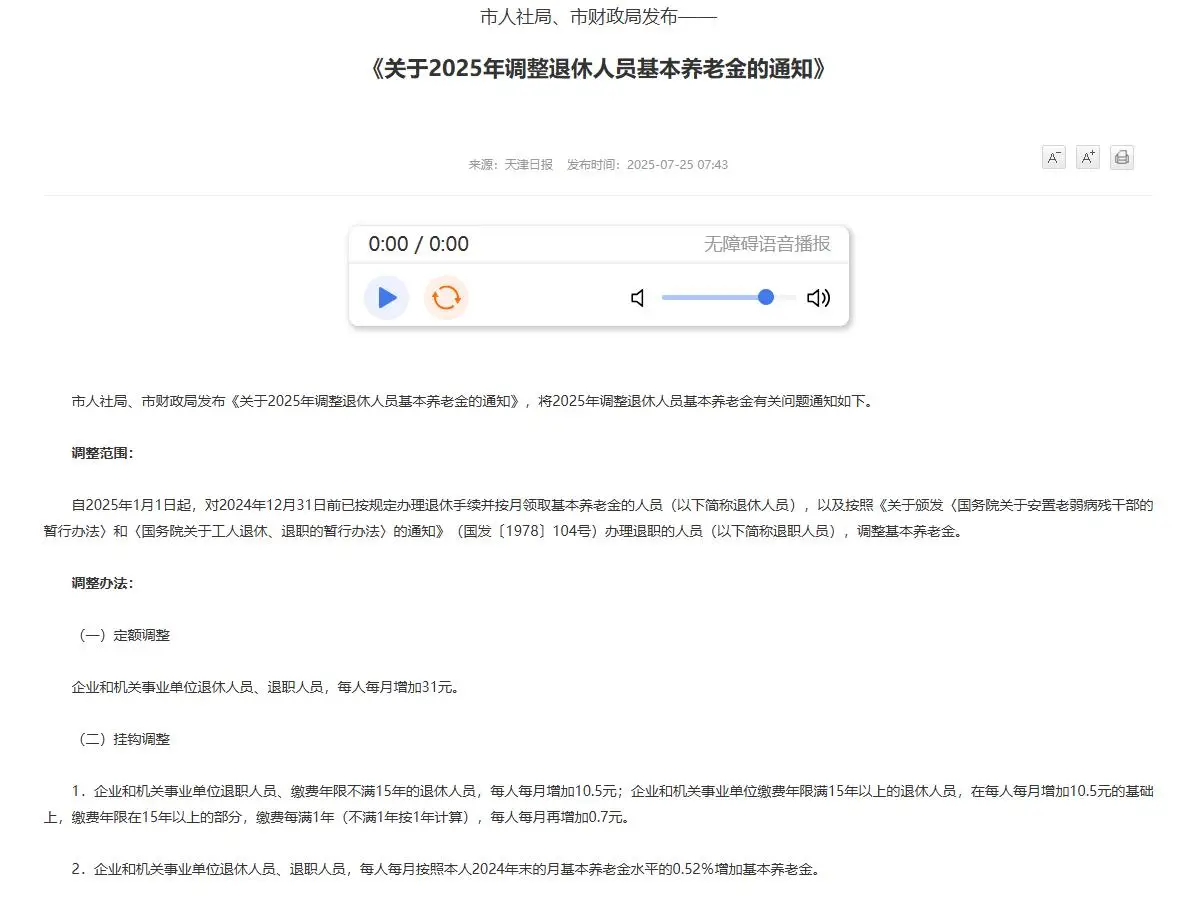Open the article title 《关于2025年调整退休人员基本养老金的通知》

click(x=599, y=68)
